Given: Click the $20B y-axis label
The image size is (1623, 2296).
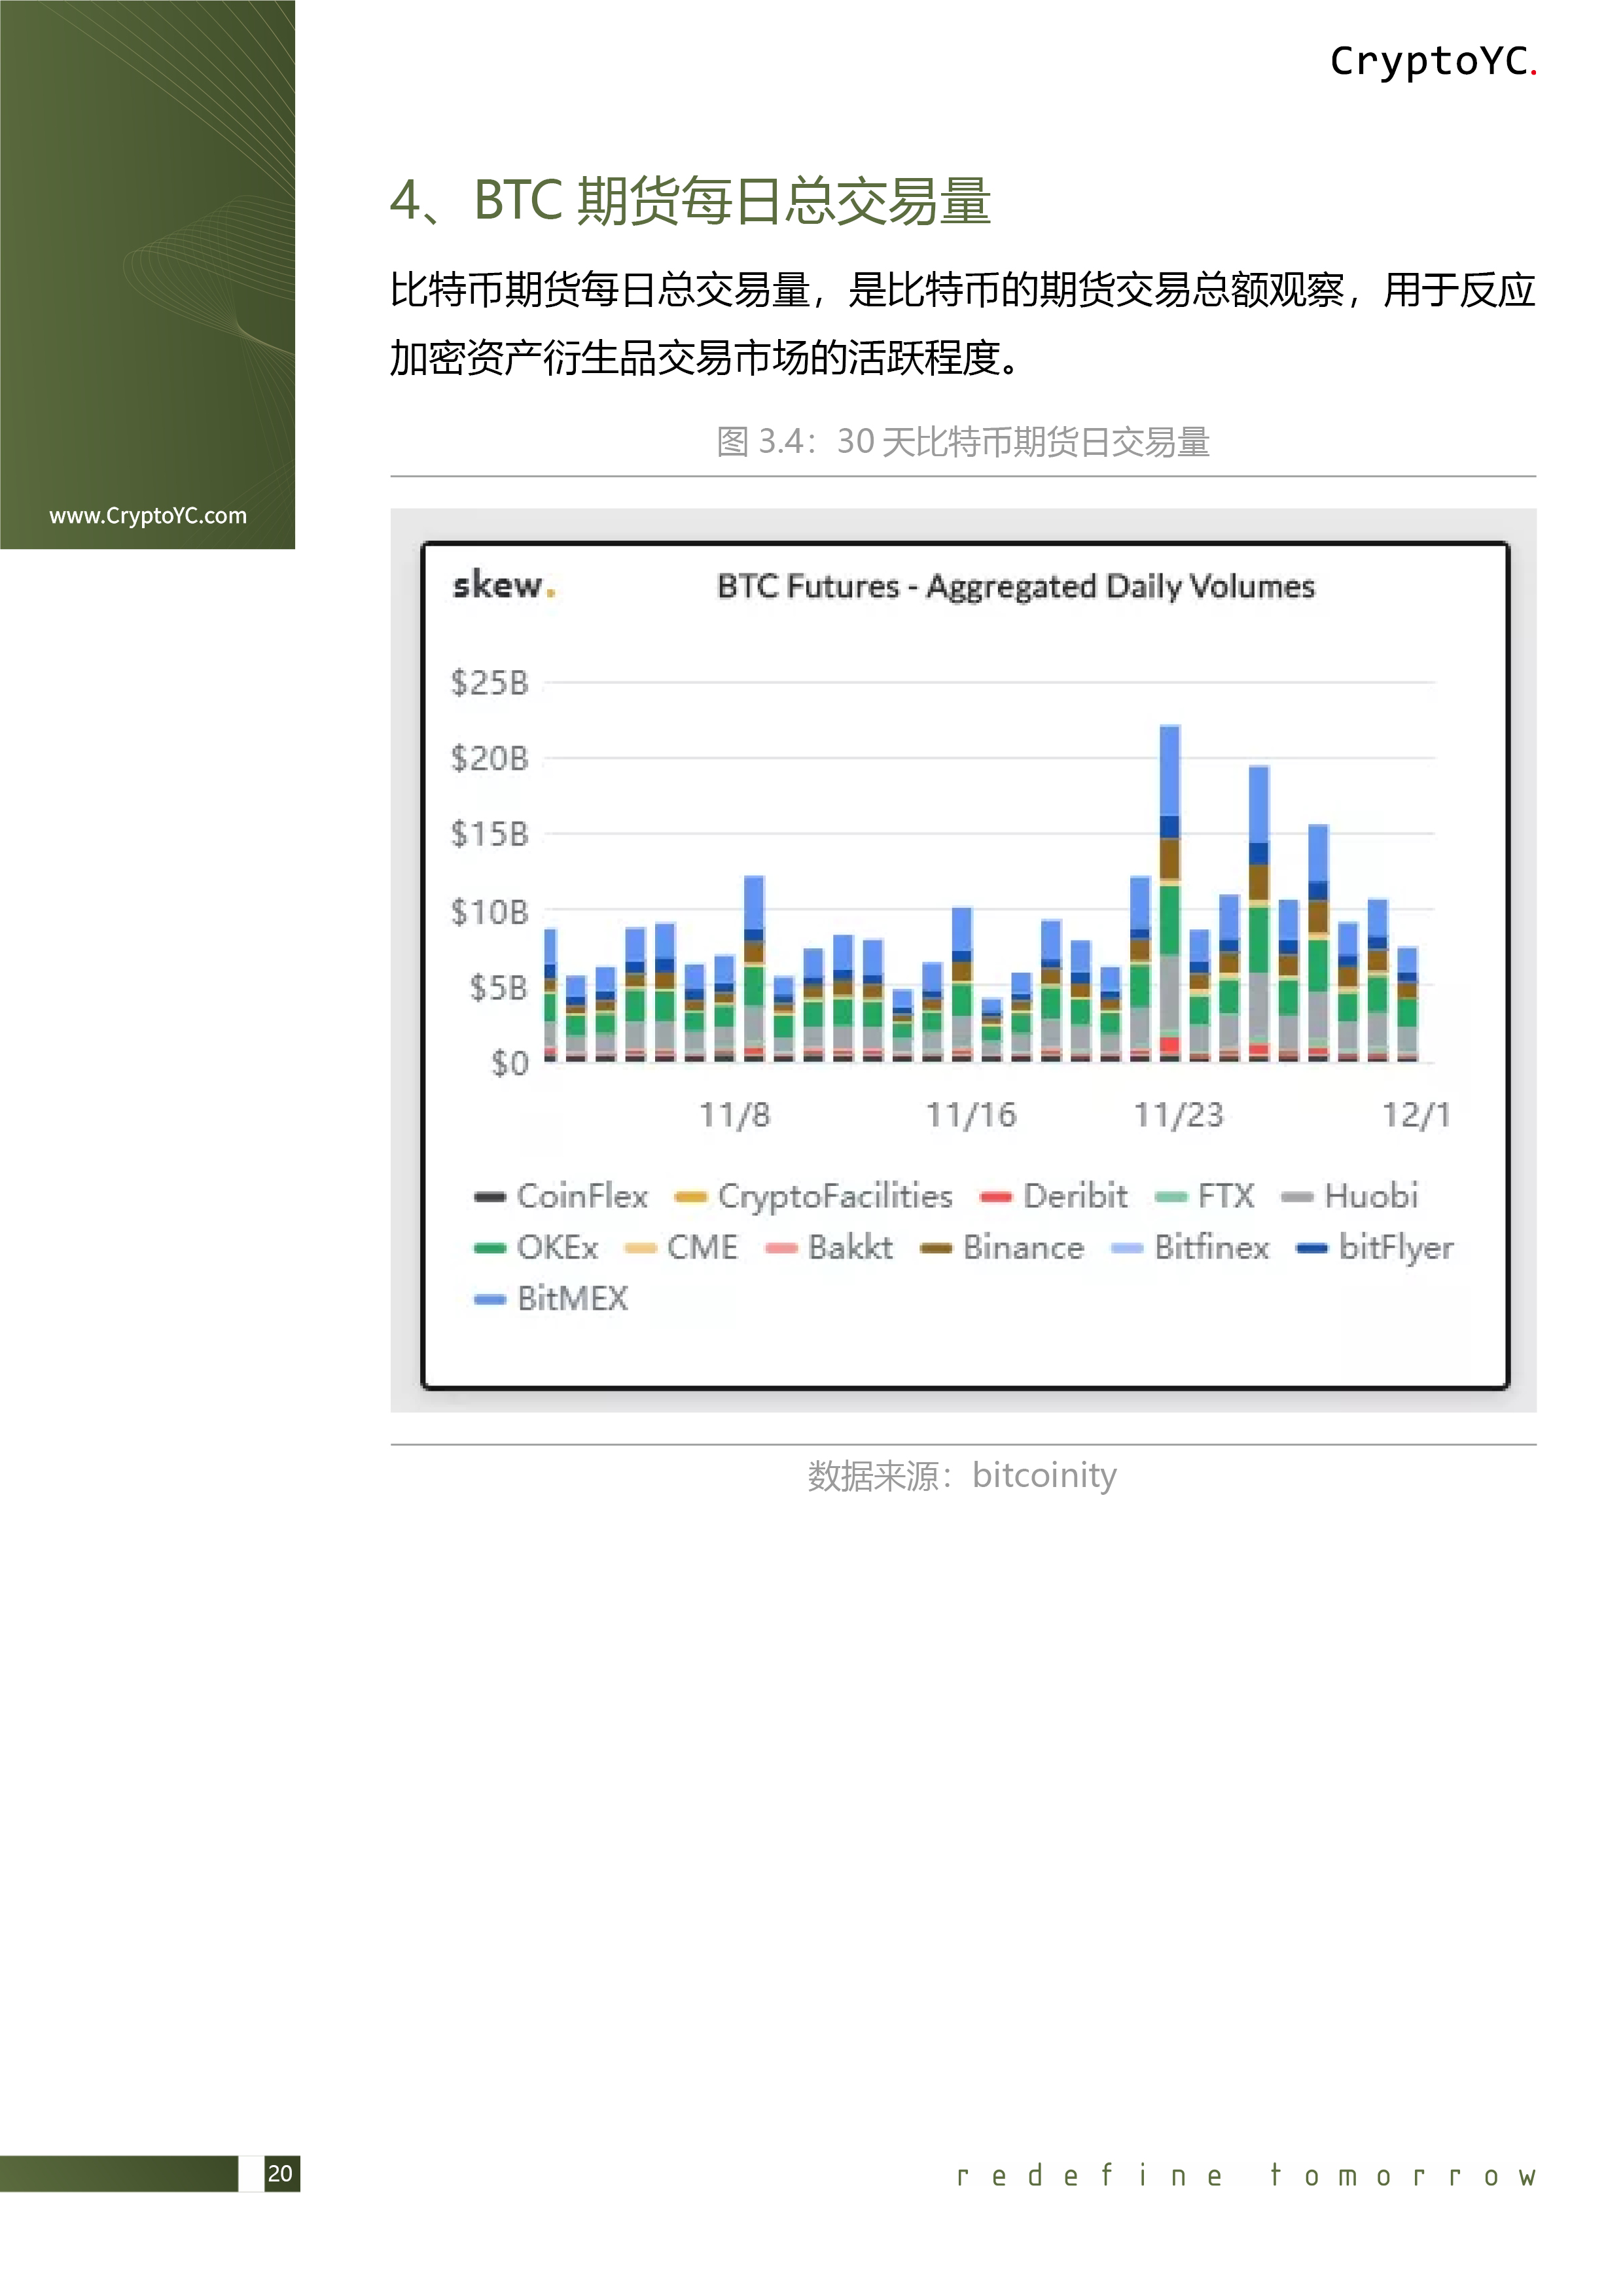Looking at the screenshot, I should tap(489, 758).
